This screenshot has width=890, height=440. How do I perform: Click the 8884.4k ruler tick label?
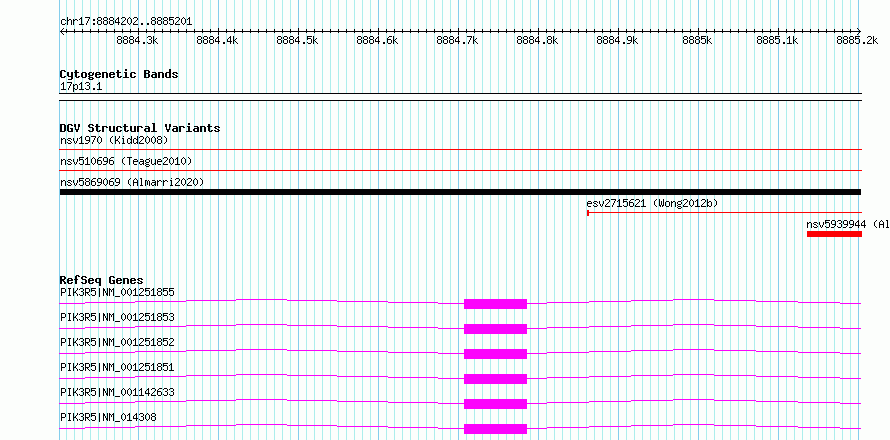point(217,40)
